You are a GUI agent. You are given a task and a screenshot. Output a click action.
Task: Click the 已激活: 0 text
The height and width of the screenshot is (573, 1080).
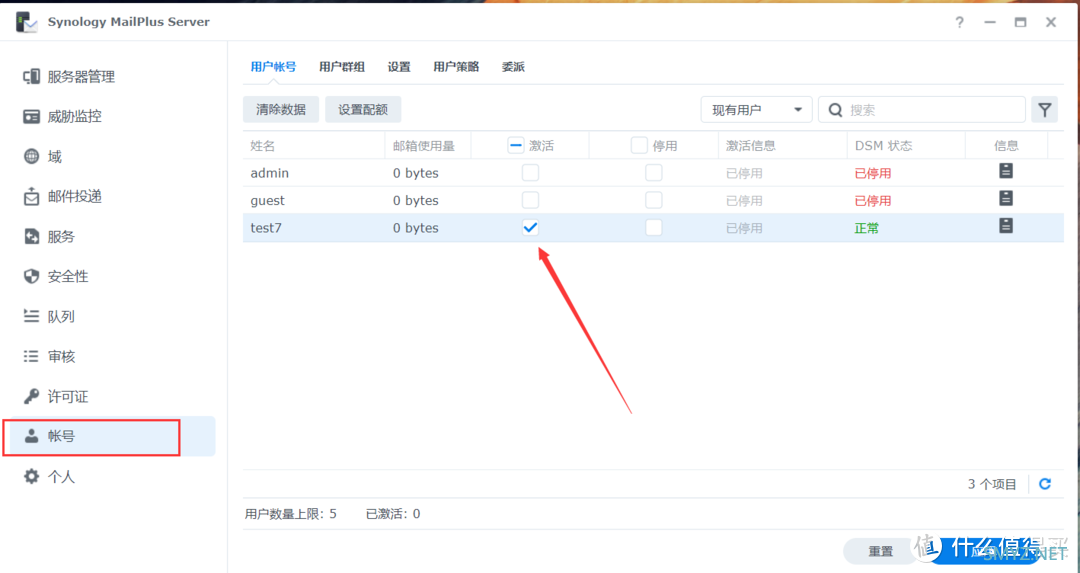coord(393,514)
